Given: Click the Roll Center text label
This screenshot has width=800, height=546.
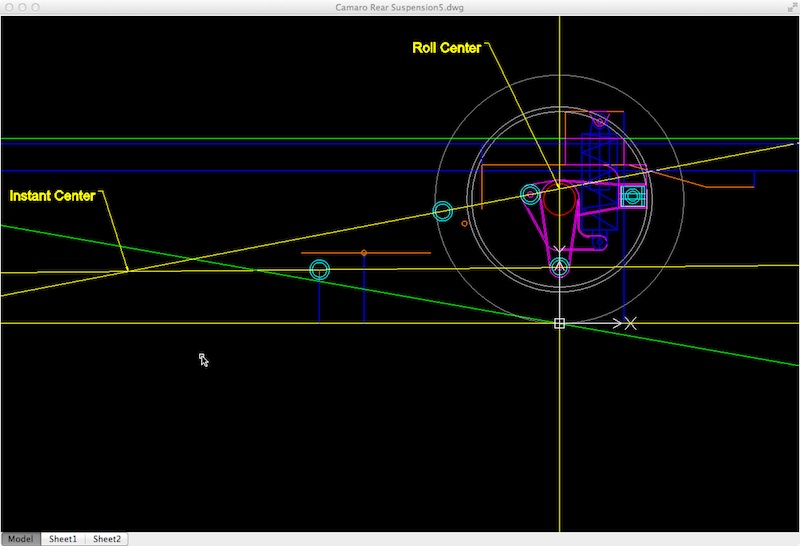Looking at the screenshot, I should (445, 48).
